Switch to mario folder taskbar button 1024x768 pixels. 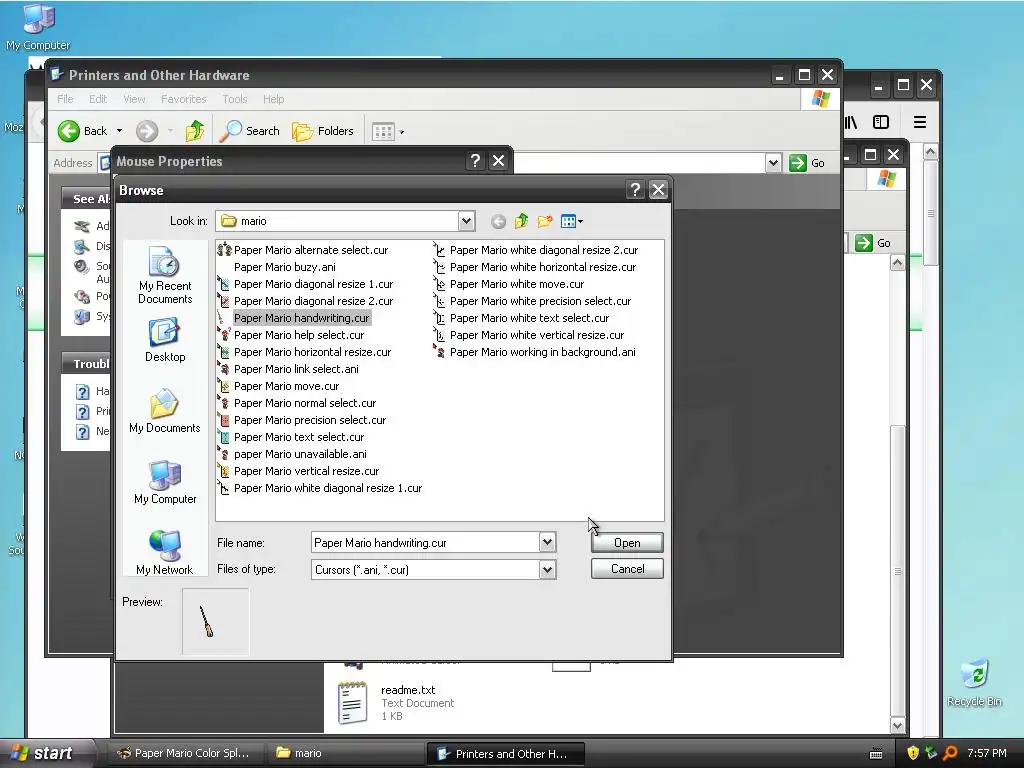pyautogui.click(x=345, y=753)
